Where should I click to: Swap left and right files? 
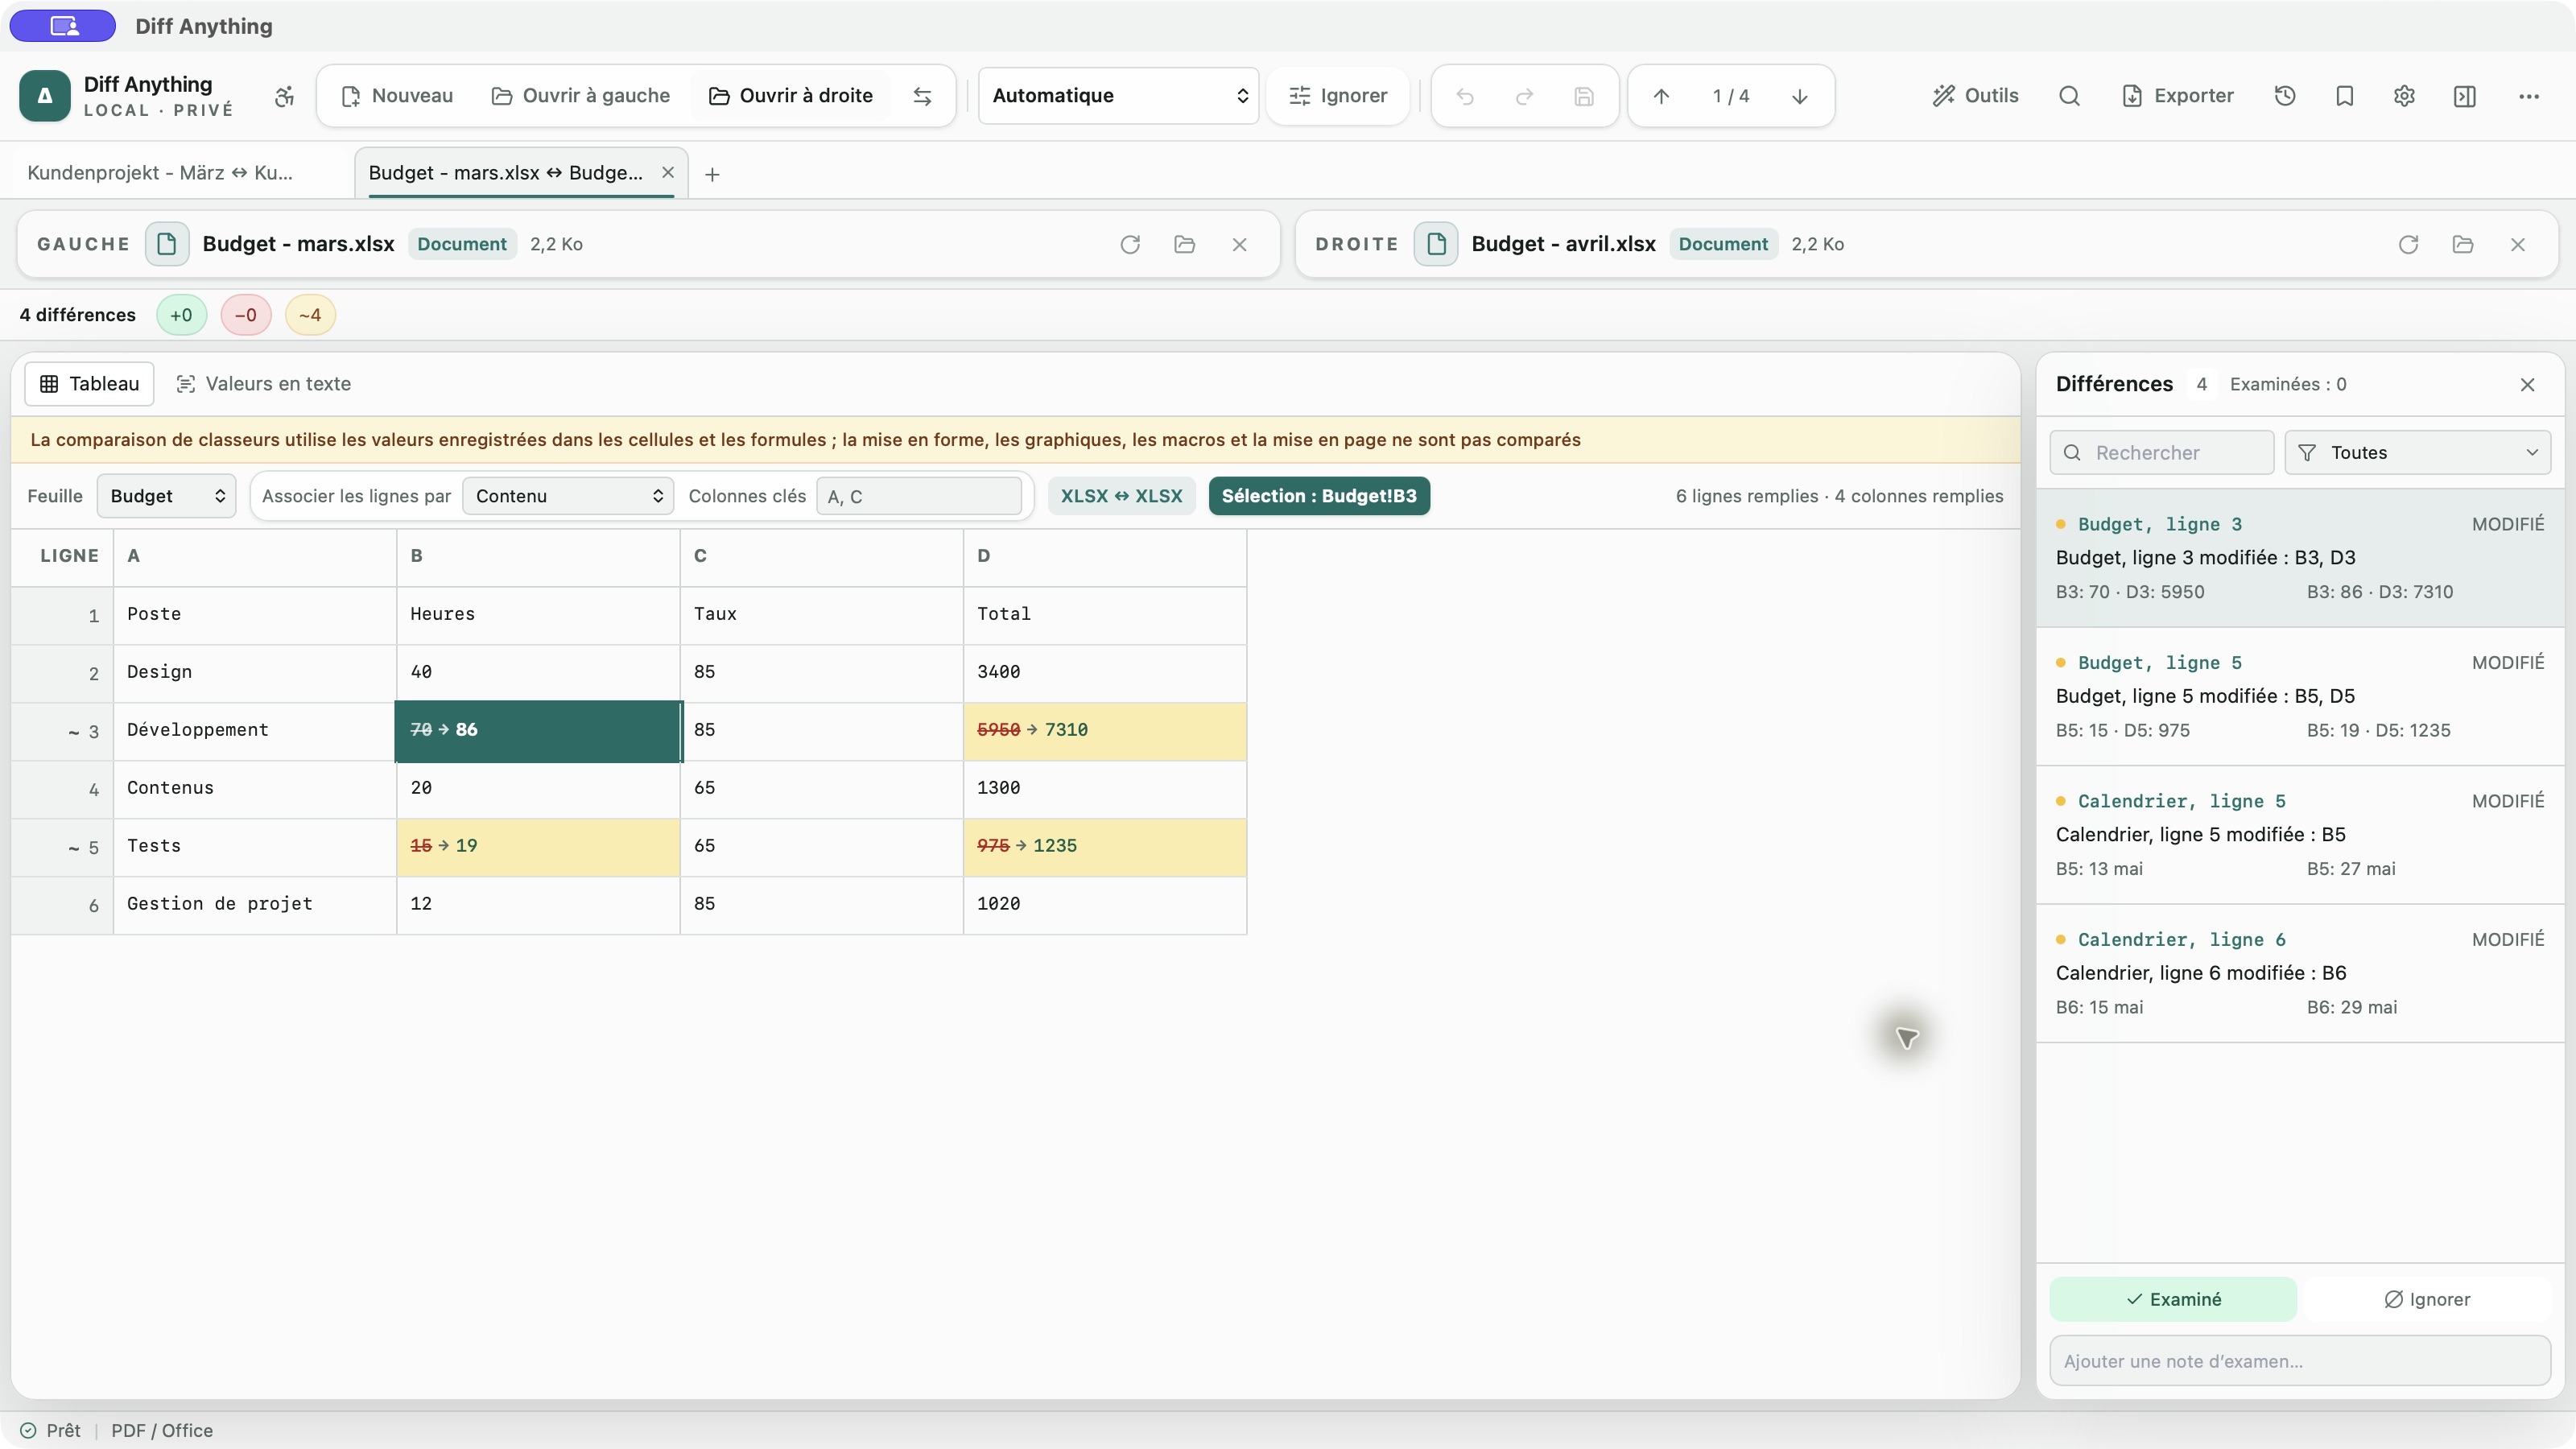922,96
